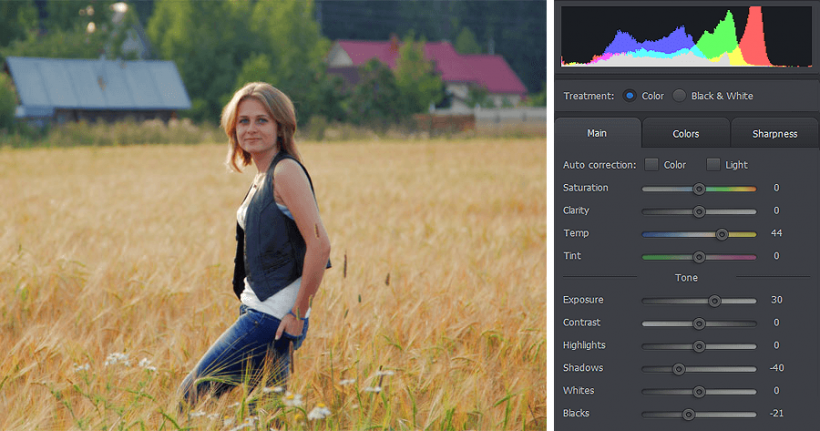Click the Clarity value 0
The image size is (820, 431).
coord(777,210)
